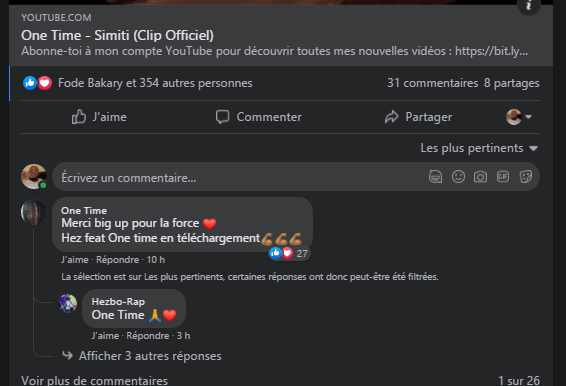The height and width of the screenshot is (386, 566).
Task: Open the 31 commentaires link
Action: click(432, 83)
